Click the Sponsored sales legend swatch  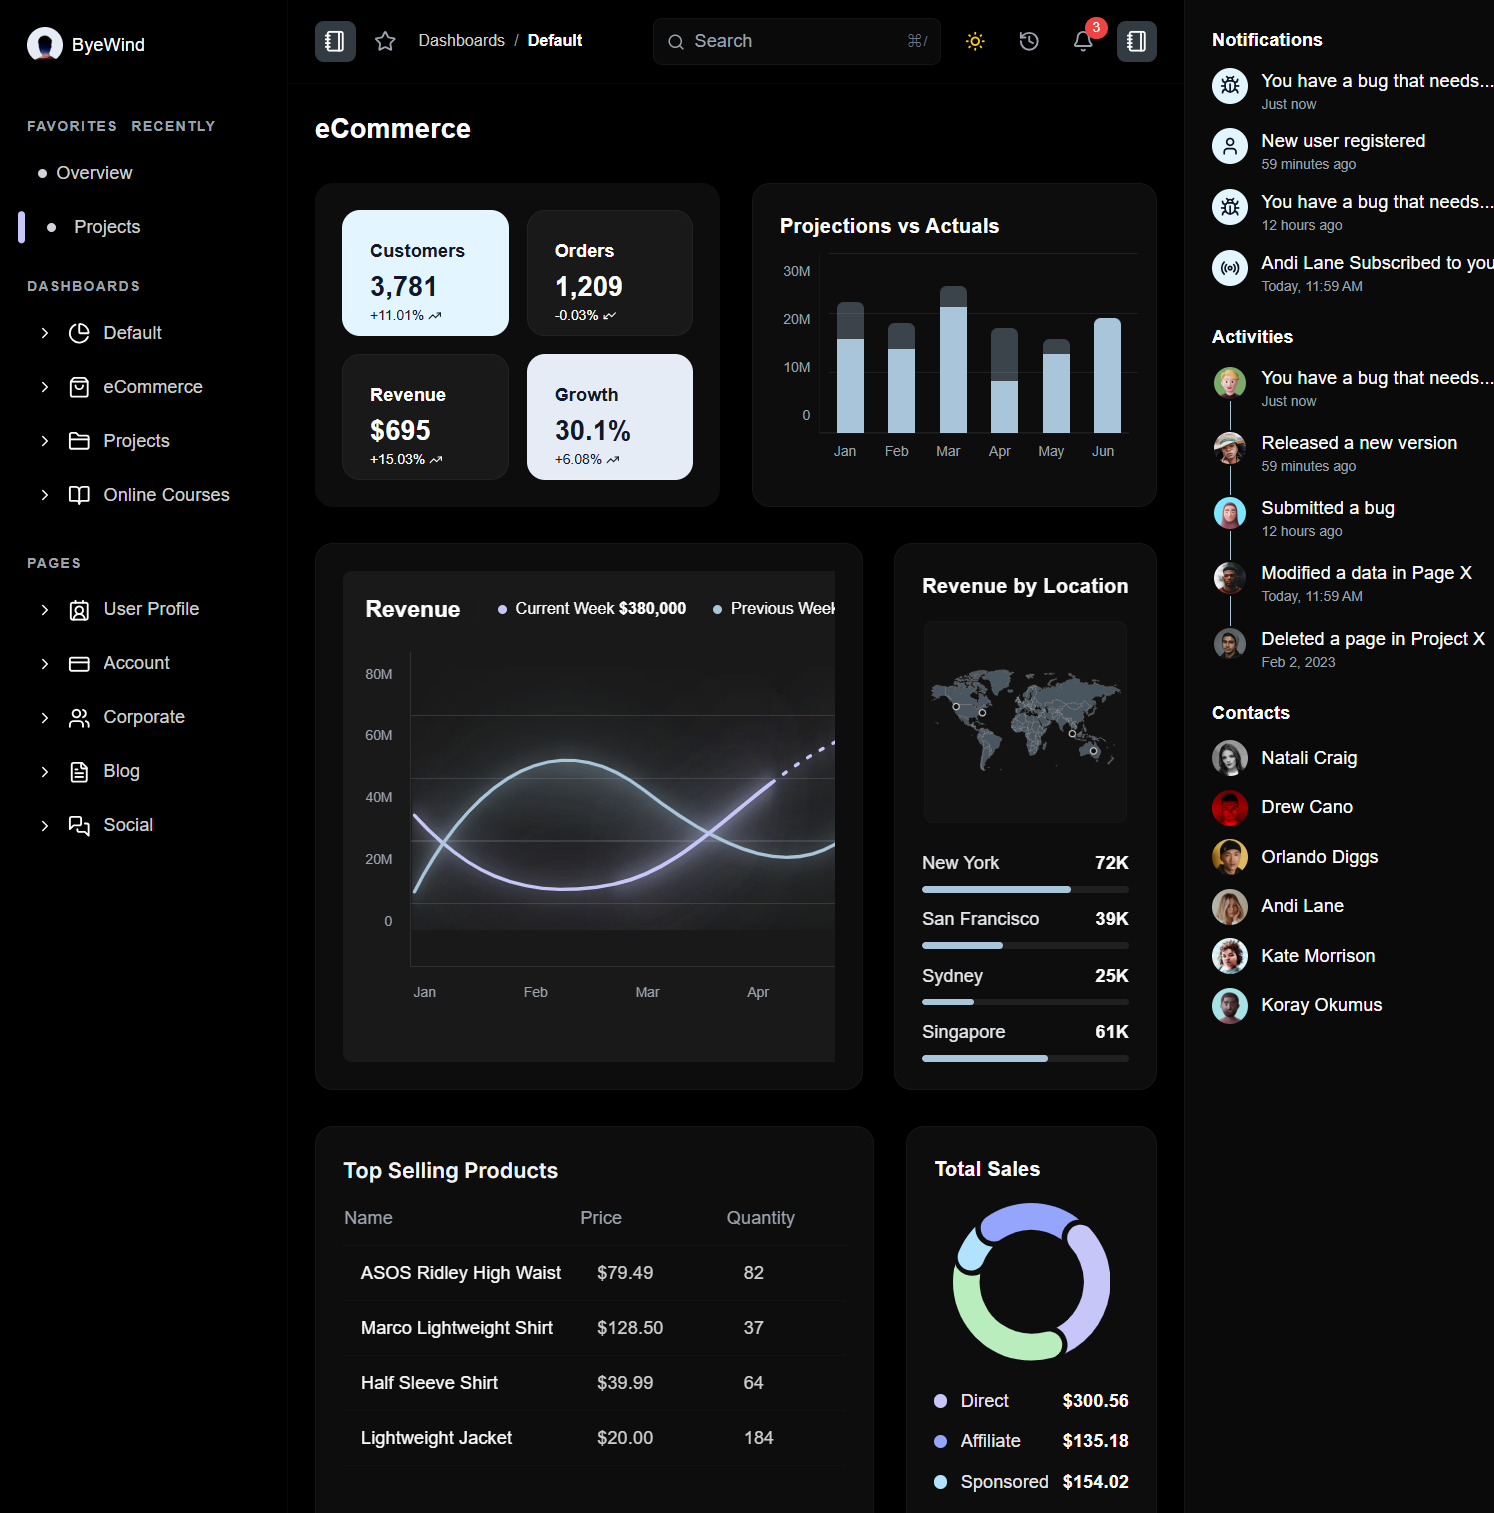point(940,1482)
